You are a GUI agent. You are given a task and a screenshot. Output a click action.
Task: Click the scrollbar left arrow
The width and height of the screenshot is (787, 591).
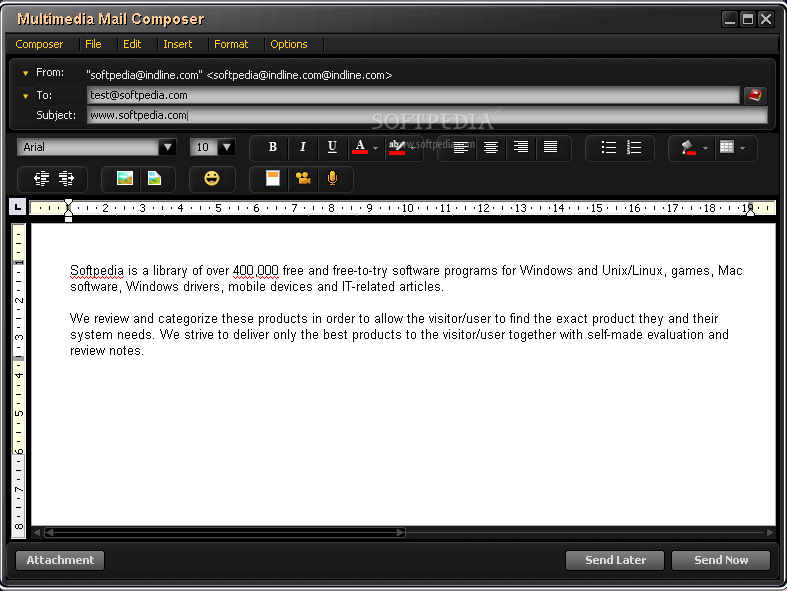[x=37, y=533]
